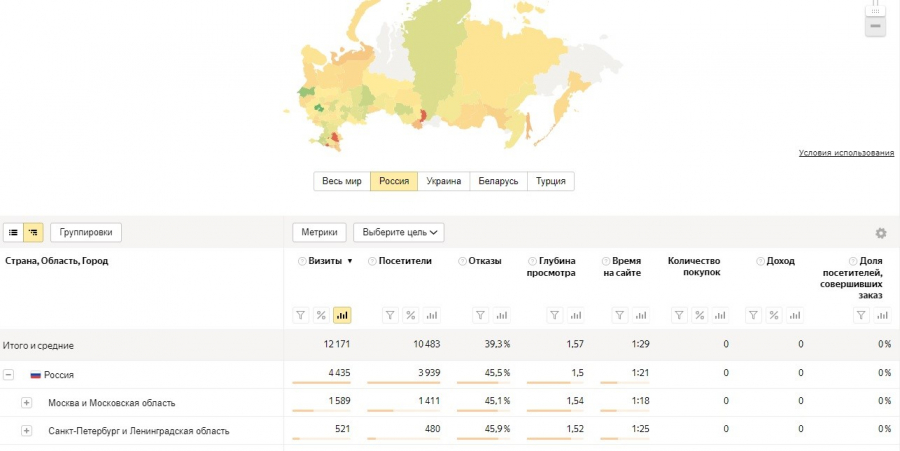Click percent icon under Посетители column
This screenshot has height=451, width=900.
point(410,315)
